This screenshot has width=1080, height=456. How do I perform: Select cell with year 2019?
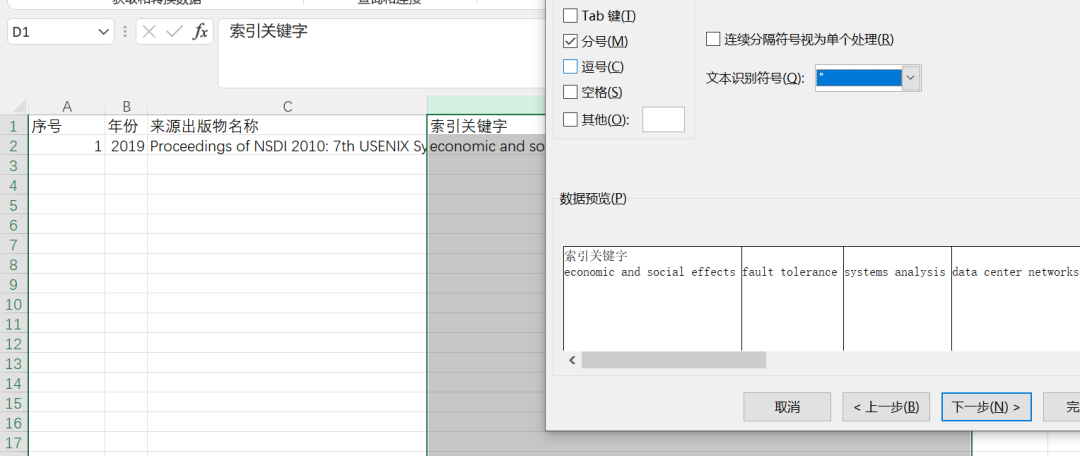126,145
